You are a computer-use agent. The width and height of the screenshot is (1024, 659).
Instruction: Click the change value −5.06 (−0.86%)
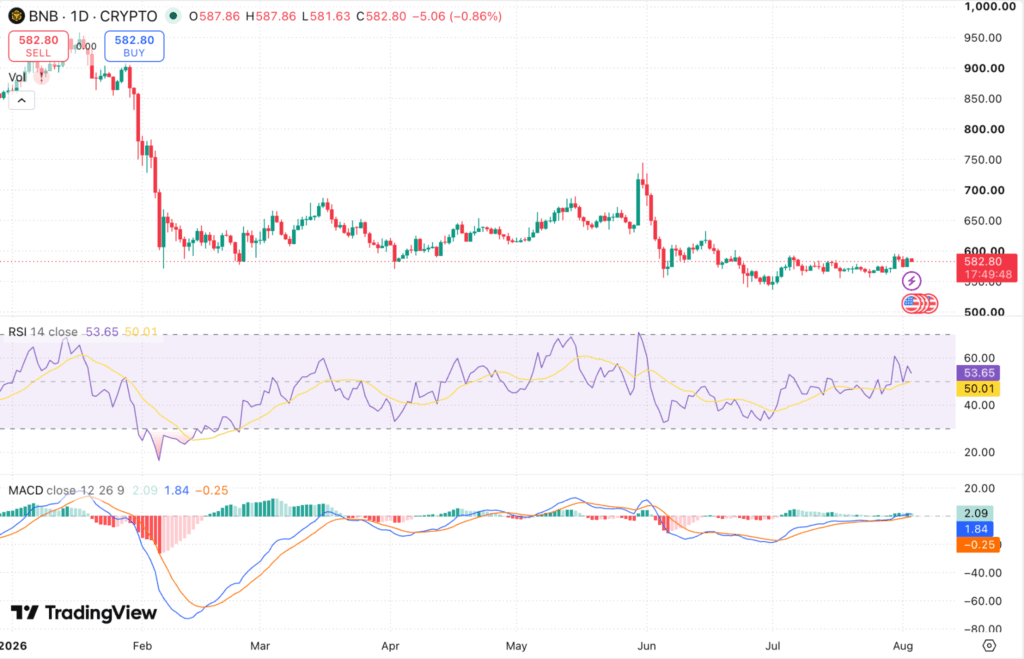point(457,16)
